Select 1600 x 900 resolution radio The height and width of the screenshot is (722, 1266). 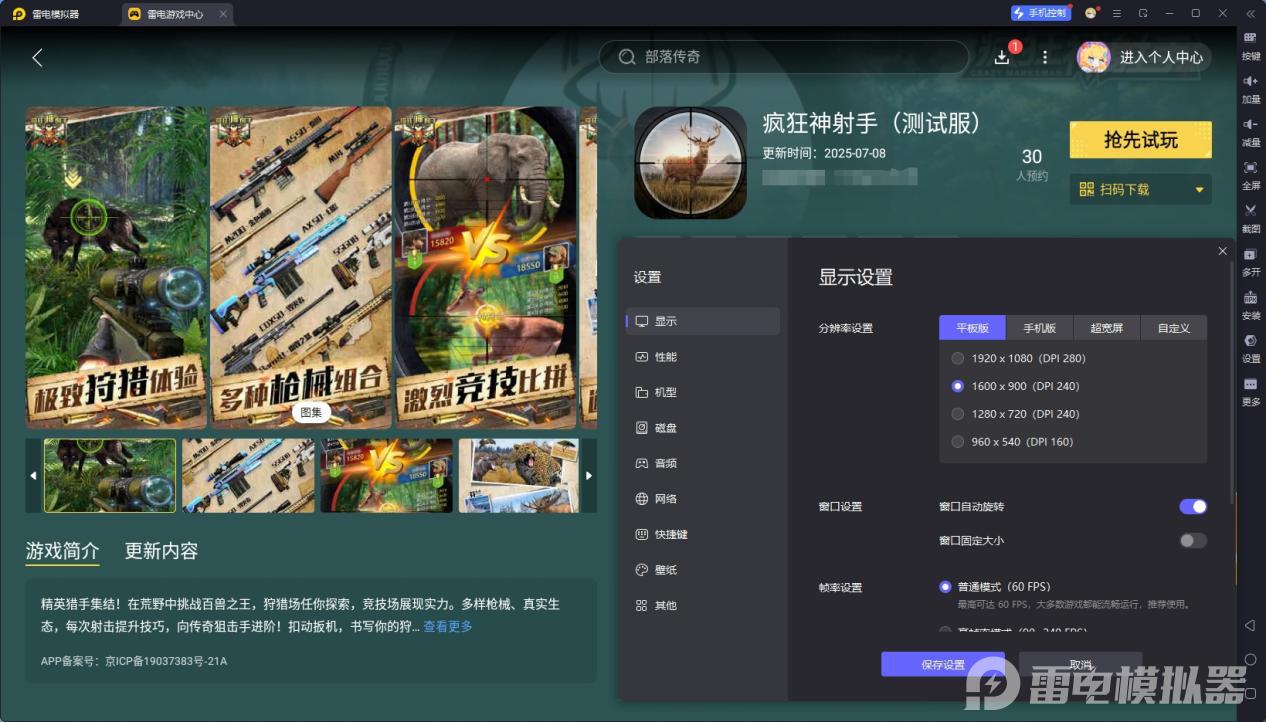958,386
